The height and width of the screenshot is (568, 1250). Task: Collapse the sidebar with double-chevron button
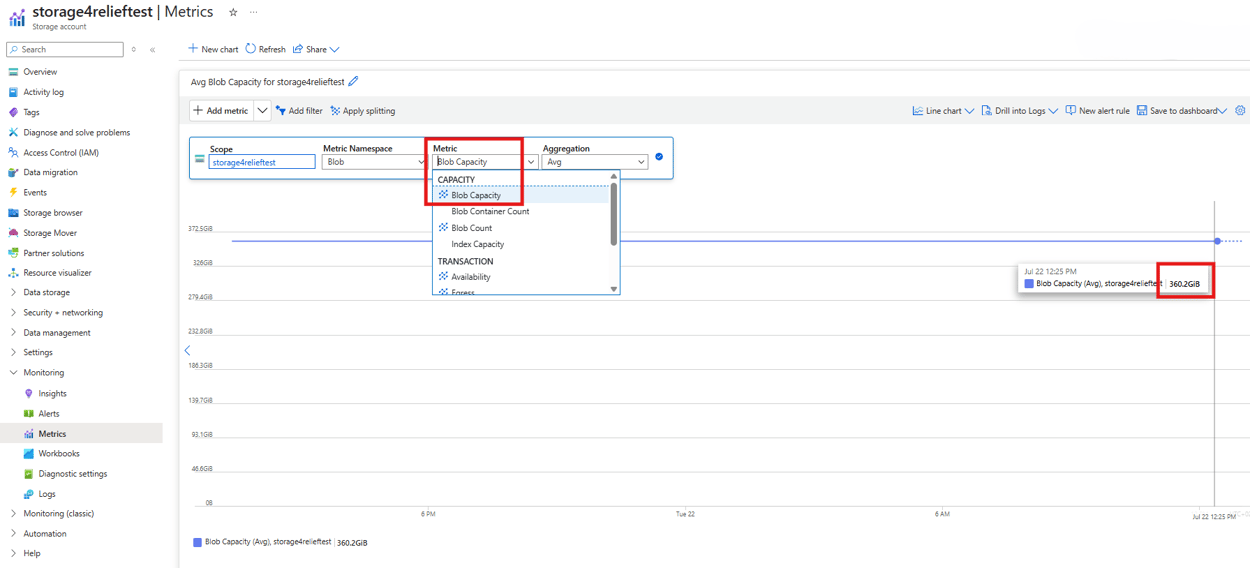click(152, 49)
